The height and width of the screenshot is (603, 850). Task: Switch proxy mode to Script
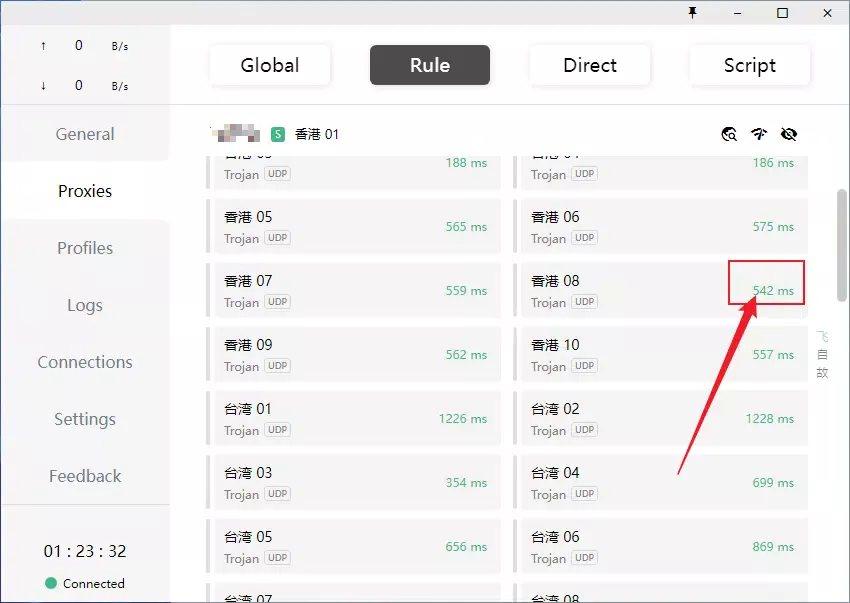[x=749, y=65]
